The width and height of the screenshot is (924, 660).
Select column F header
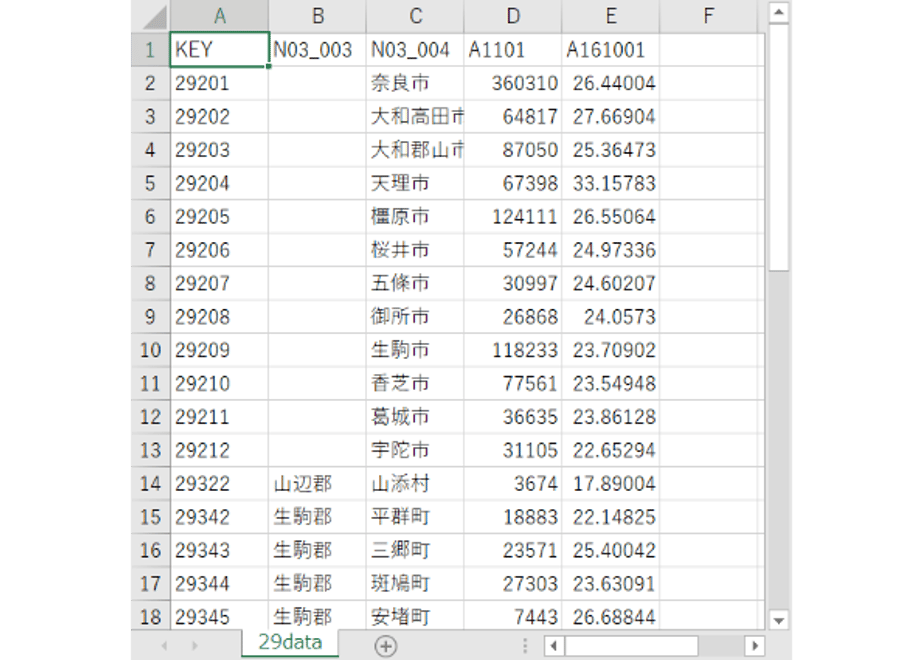coord(708,16)
